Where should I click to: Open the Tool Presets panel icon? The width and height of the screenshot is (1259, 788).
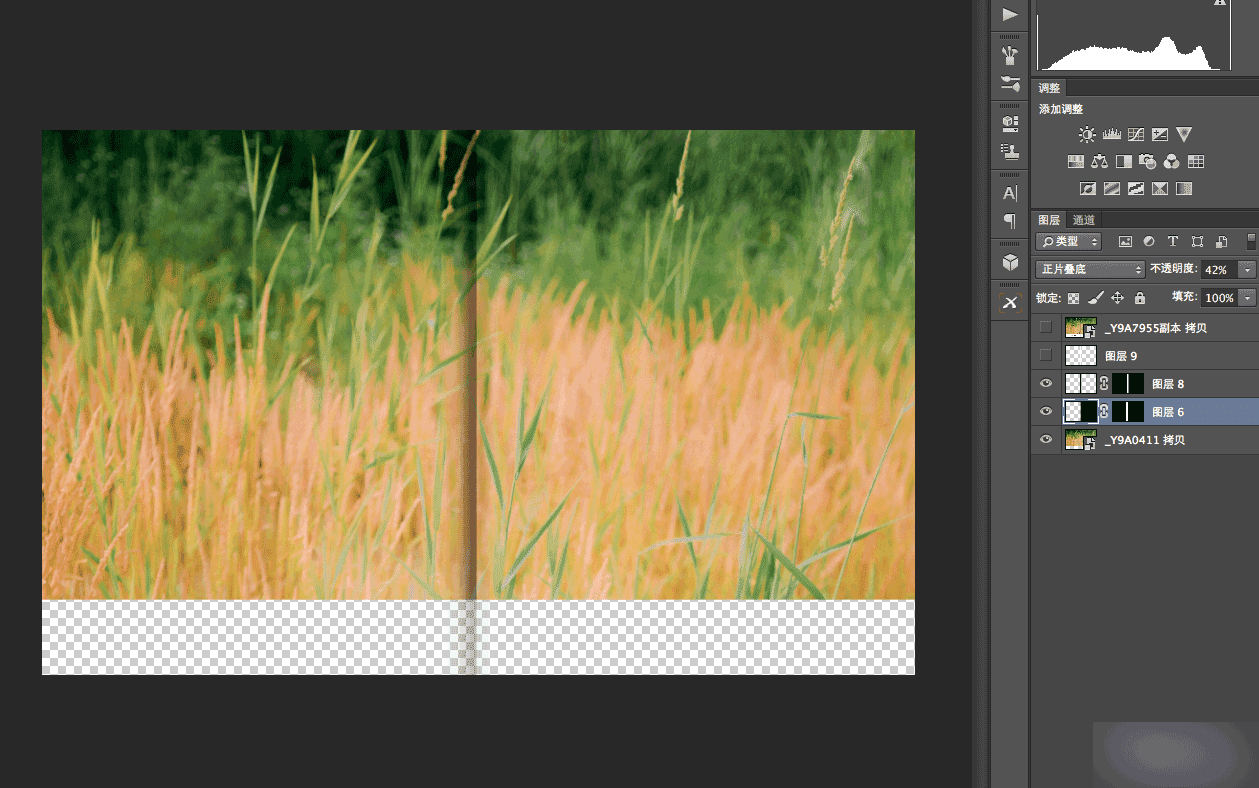pyautogui.click(x=1010, y=123)
